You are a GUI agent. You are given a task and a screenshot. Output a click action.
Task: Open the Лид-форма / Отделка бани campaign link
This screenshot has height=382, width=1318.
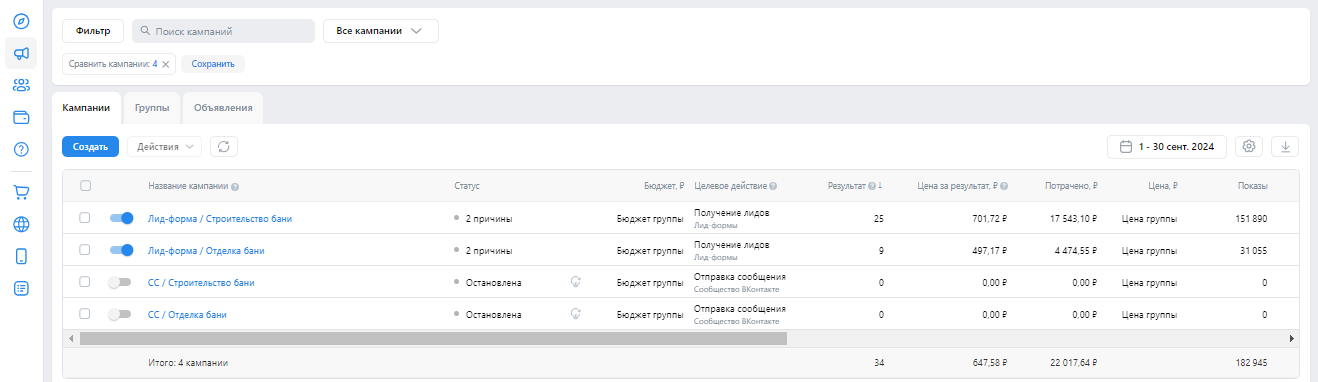tap(206, 250)
